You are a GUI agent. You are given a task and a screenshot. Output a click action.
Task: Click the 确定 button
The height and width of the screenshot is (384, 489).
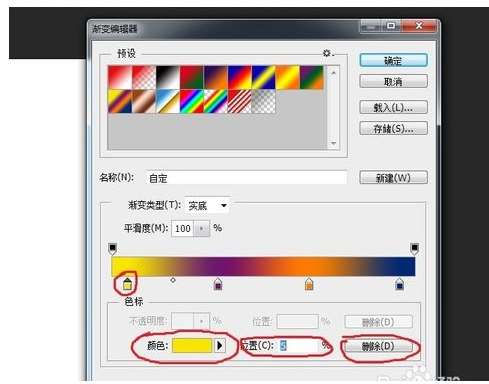[x=393, y=61]
